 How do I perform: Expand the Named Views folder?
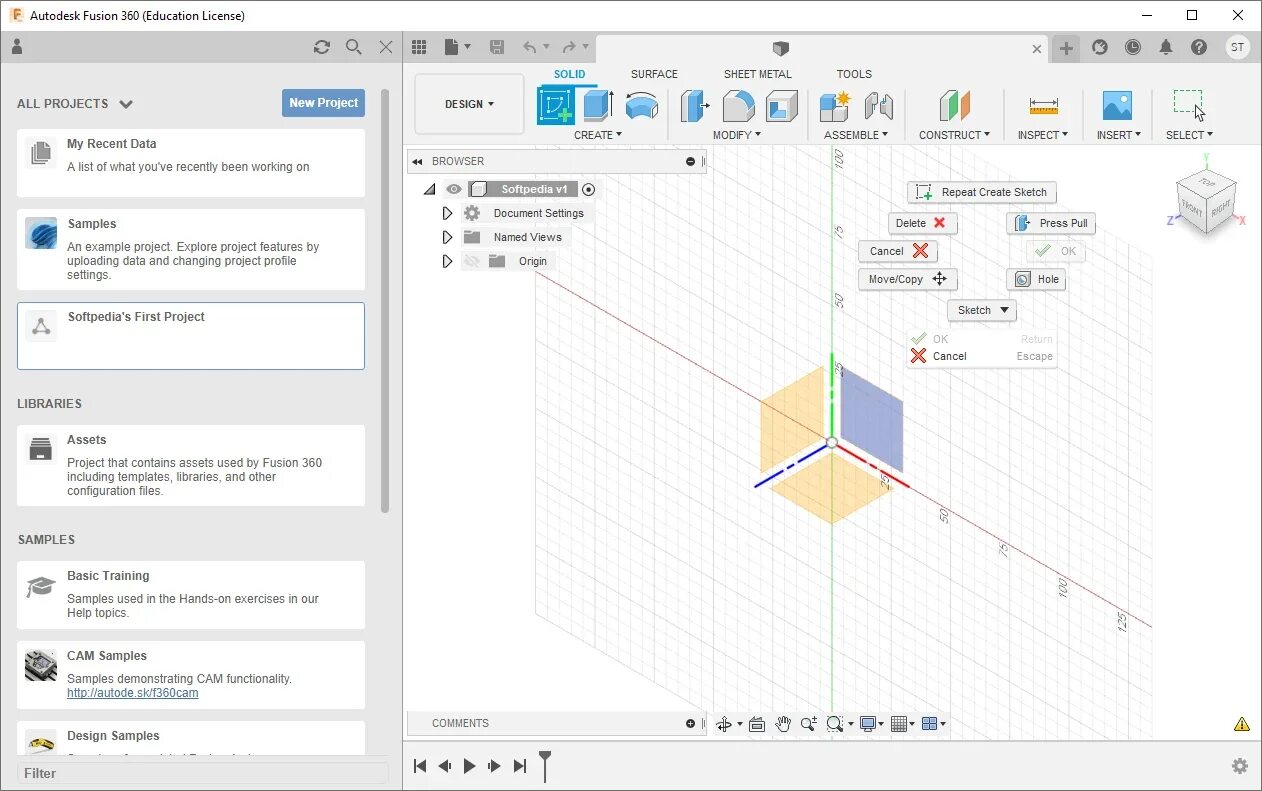[x=447, y=237]
